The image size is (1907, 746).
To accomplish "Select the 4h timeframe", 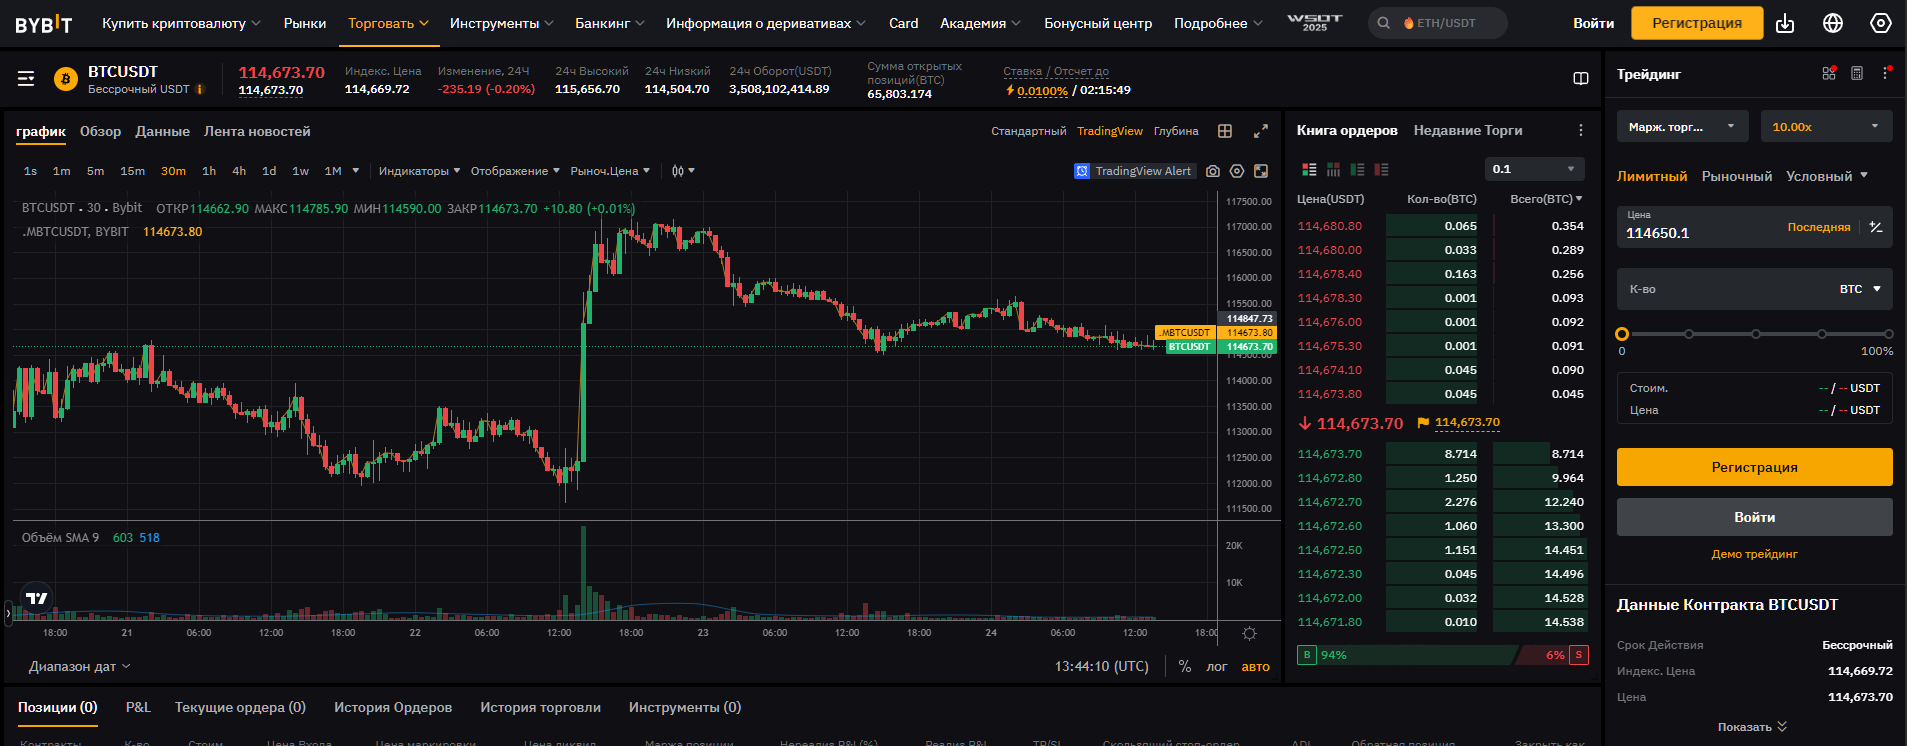I will 239,171.
